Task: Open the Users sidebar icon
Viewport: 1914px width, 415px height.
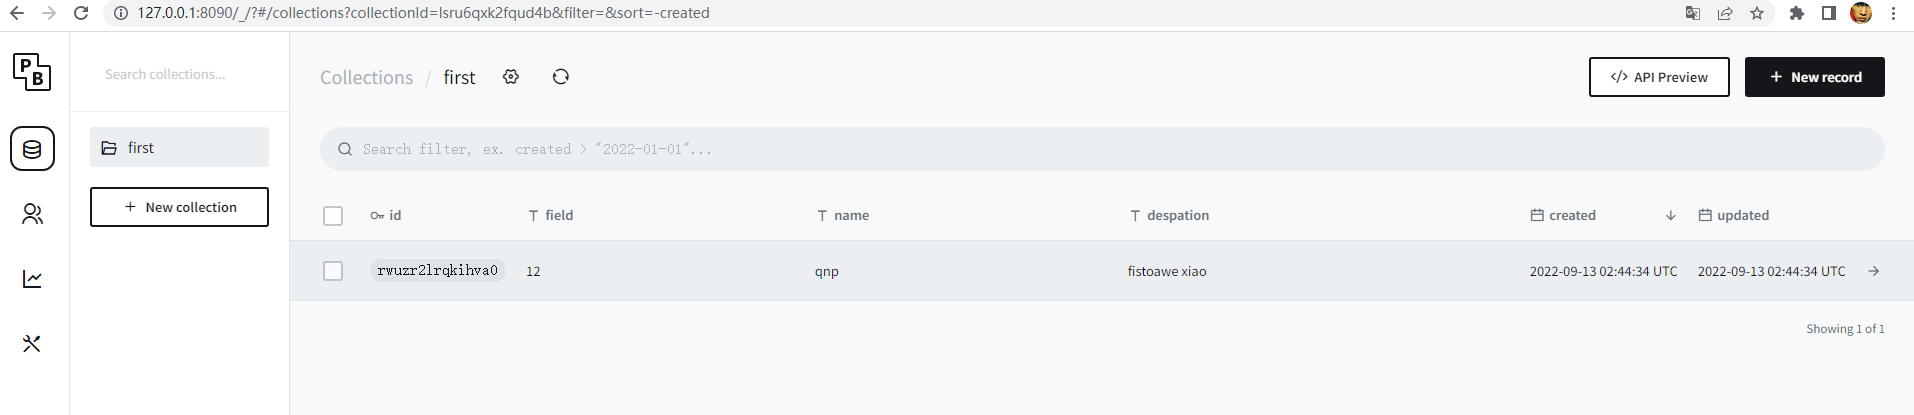Action: 32,214
